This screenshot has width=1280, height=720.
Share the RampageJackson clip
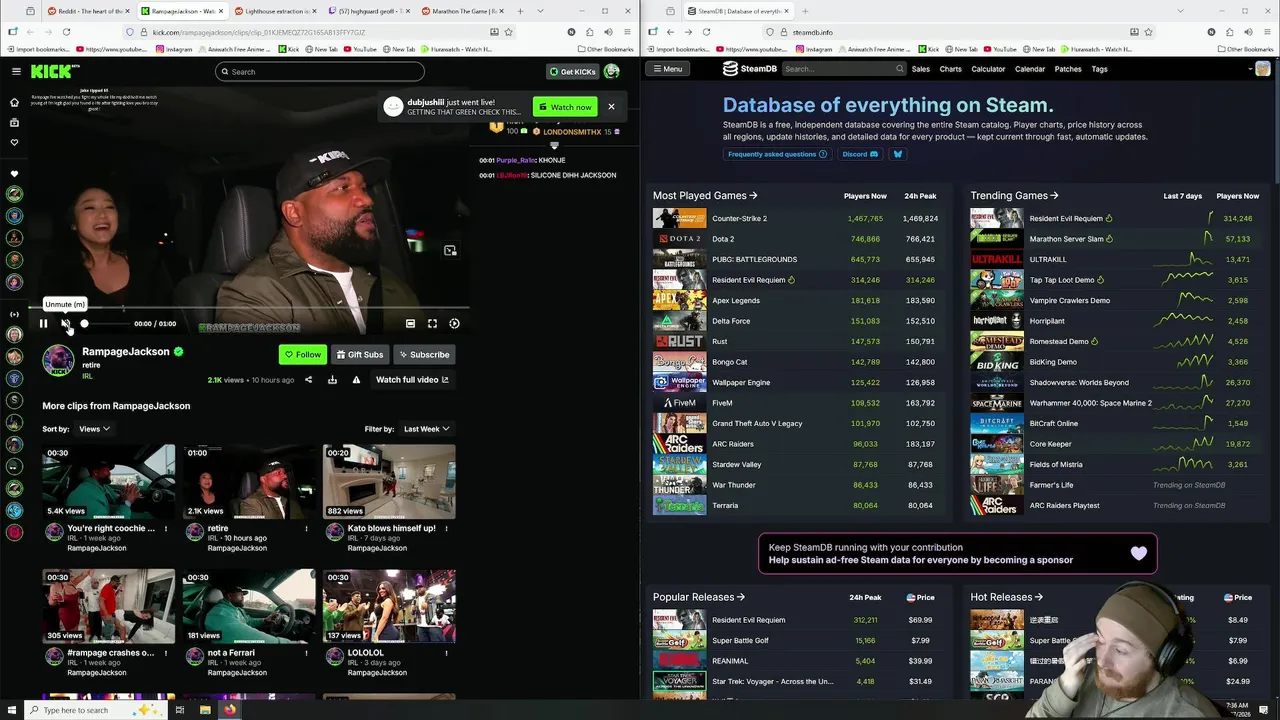pyautogui.click(x=308, y=380)
